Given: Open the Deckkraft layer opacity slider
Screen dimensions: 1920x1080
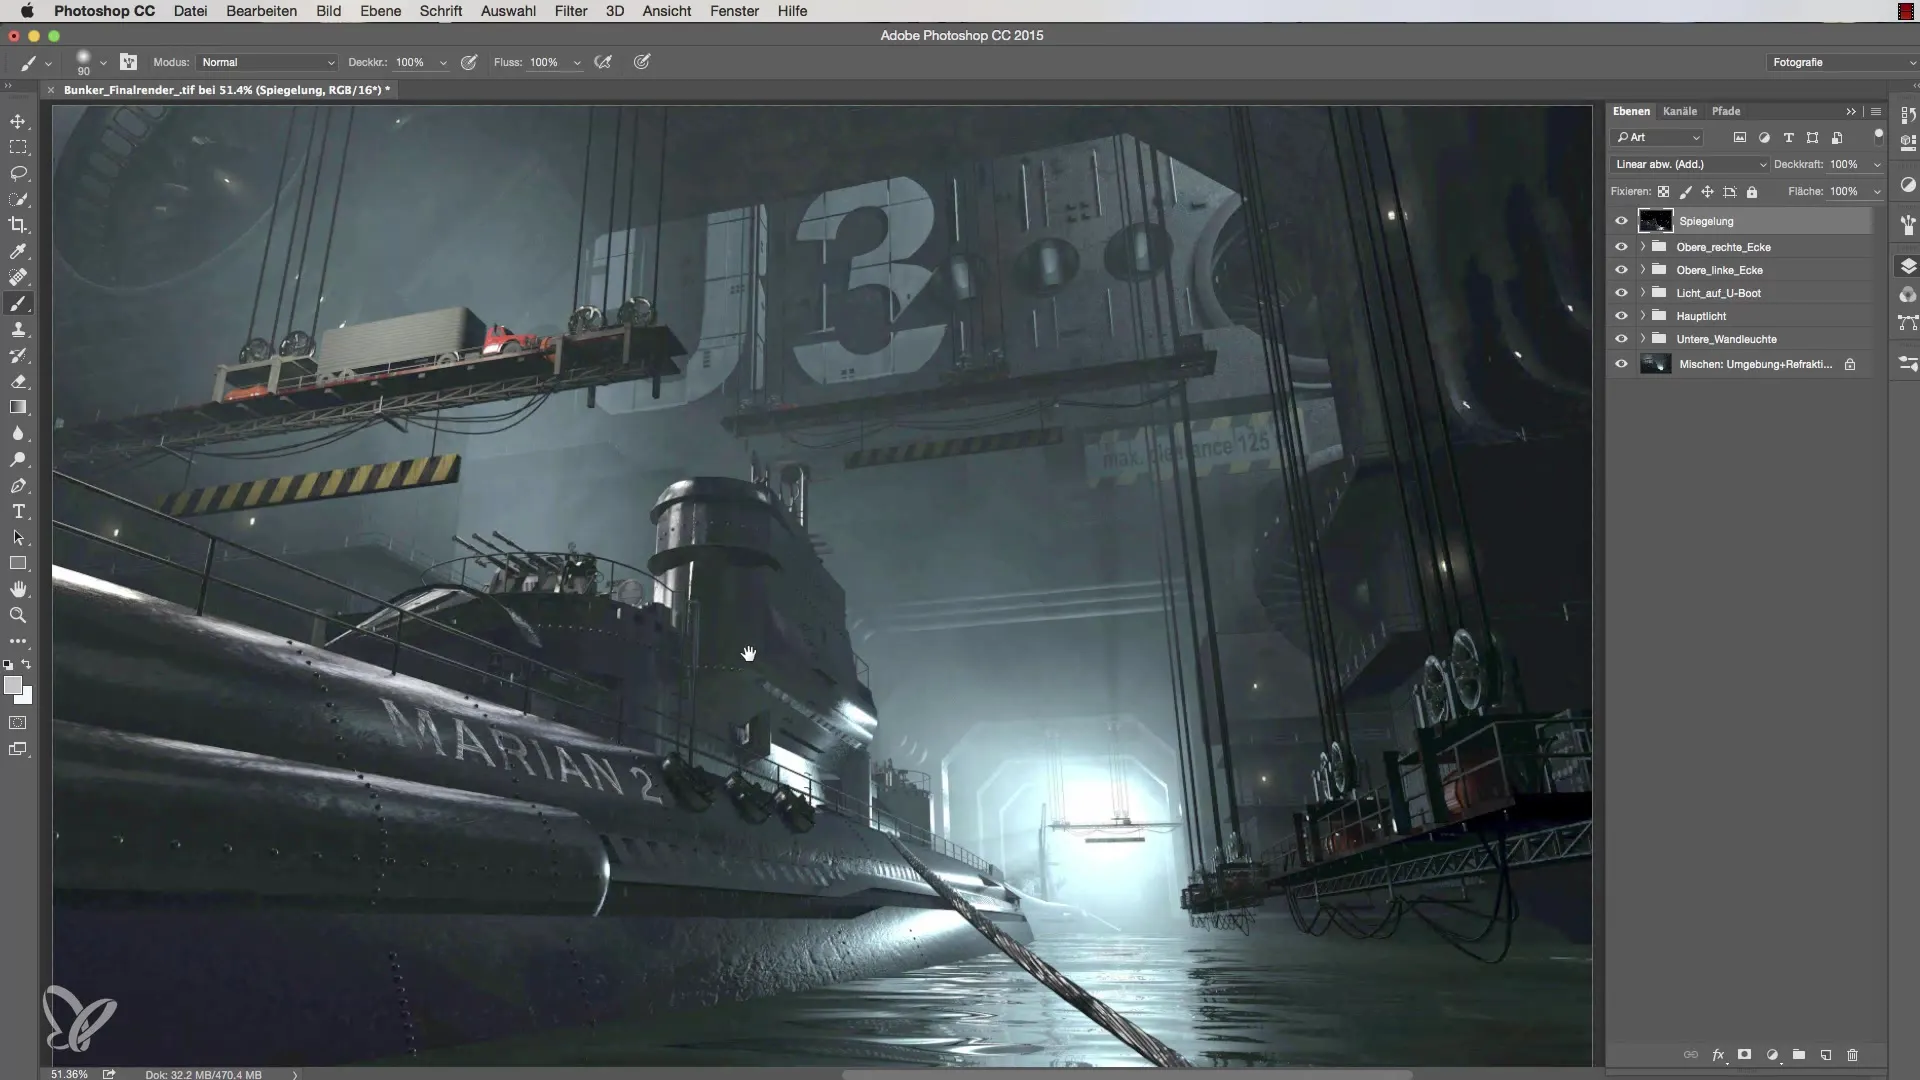Looking at the screenshot, I should point(1877,165).
